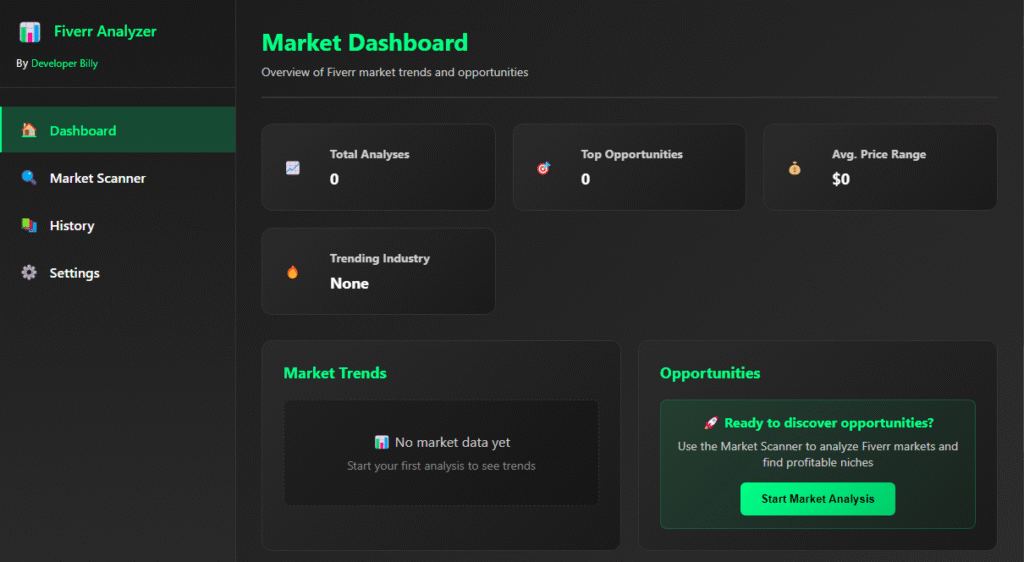Open the Developer Billy link
This screenshot has height=562, width=1024.
[x=65, y=63]
